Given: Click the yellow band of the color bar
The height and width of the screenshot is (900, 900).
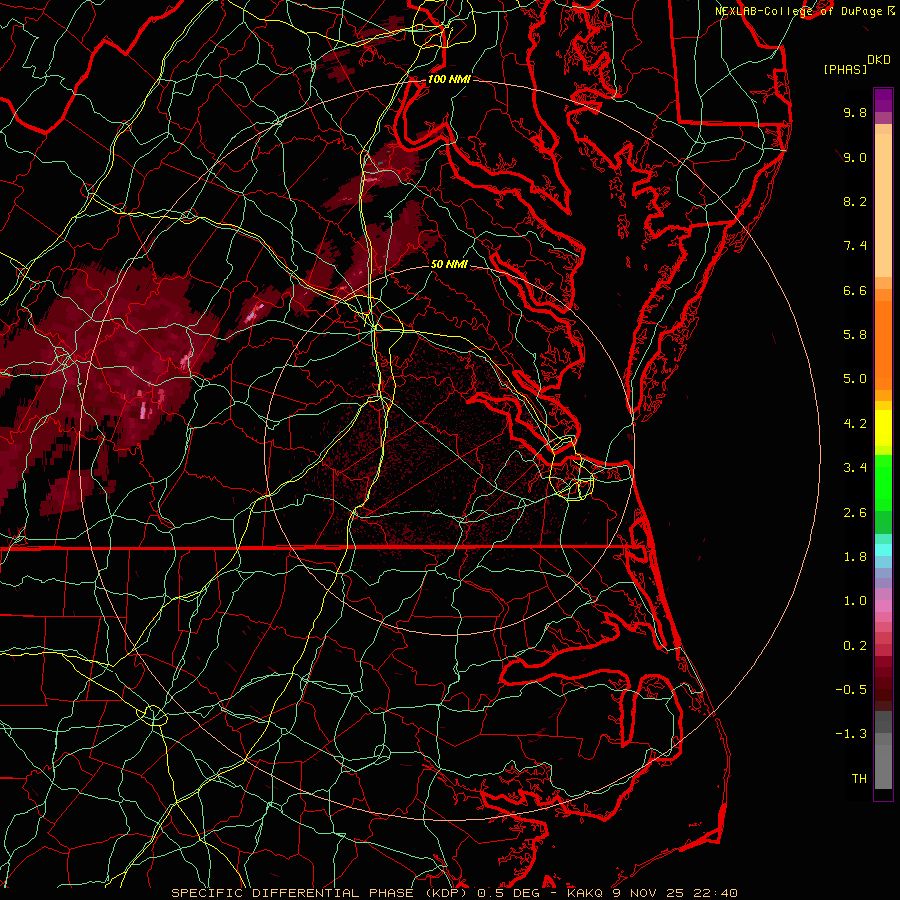Looking at the screenshot, I should point(883,428).
